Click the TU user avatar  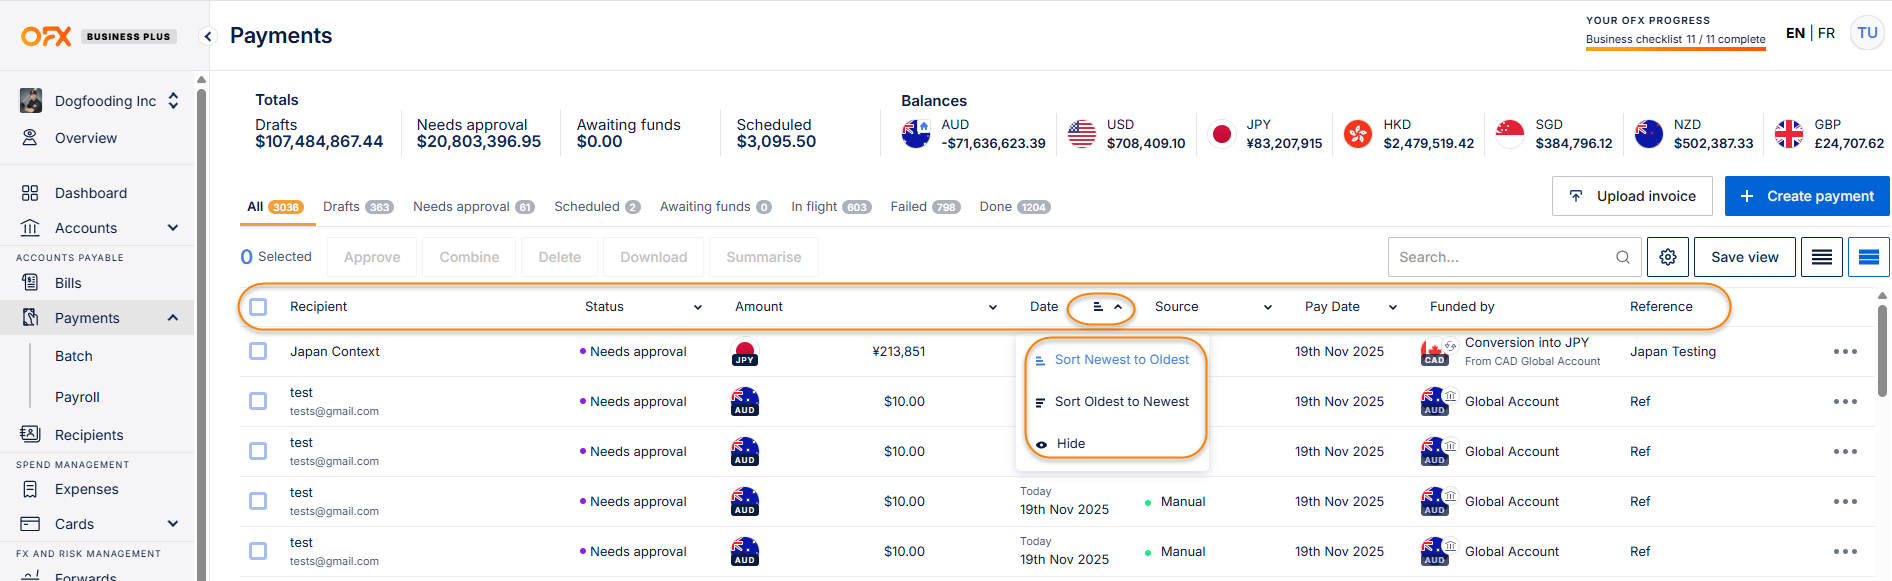[1866, 33]
